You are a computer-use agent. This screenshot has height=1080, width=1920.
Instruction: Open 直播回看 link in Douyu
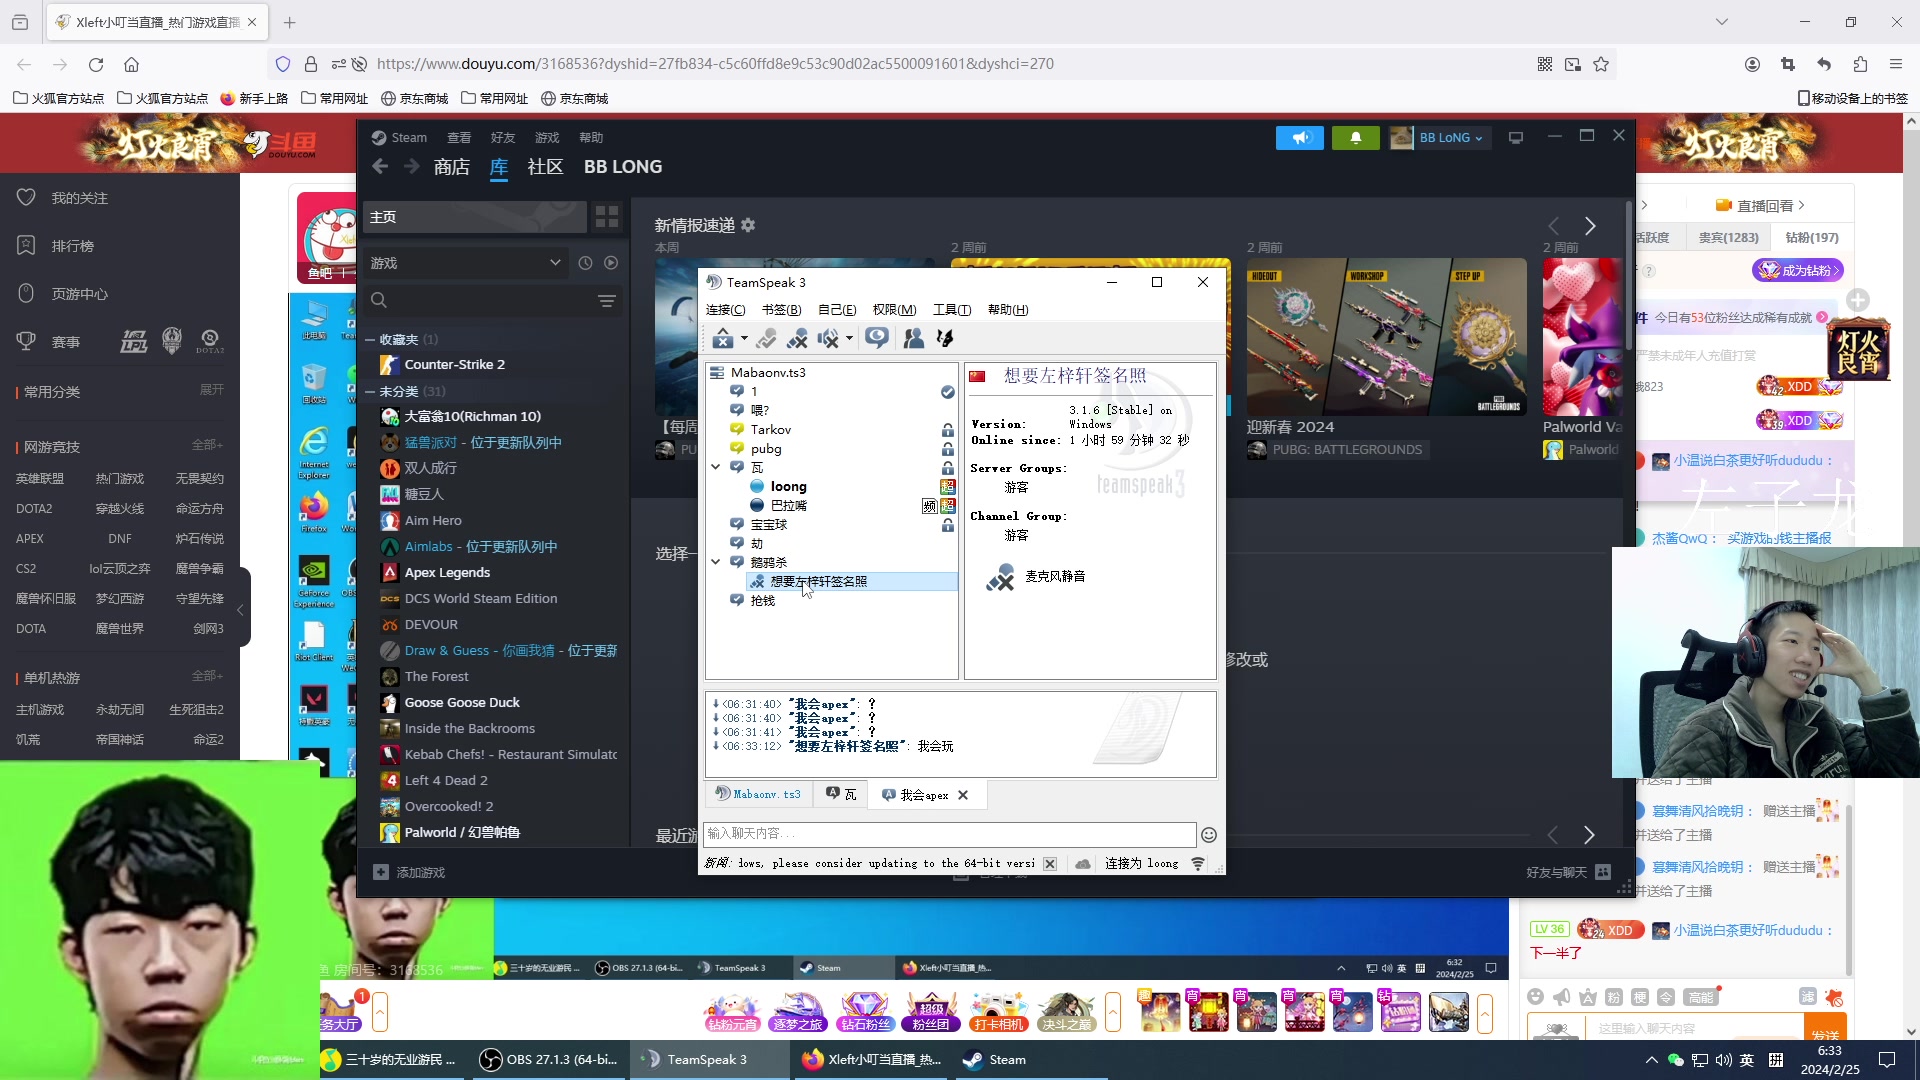(1760, 206)
